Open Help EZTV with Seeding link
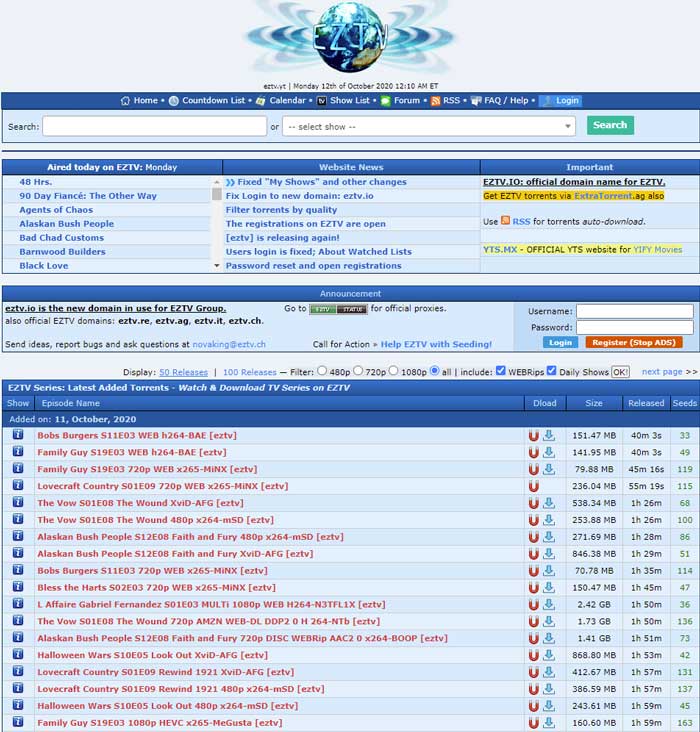Viewport: 700px width, 732px height. [436, 344]
